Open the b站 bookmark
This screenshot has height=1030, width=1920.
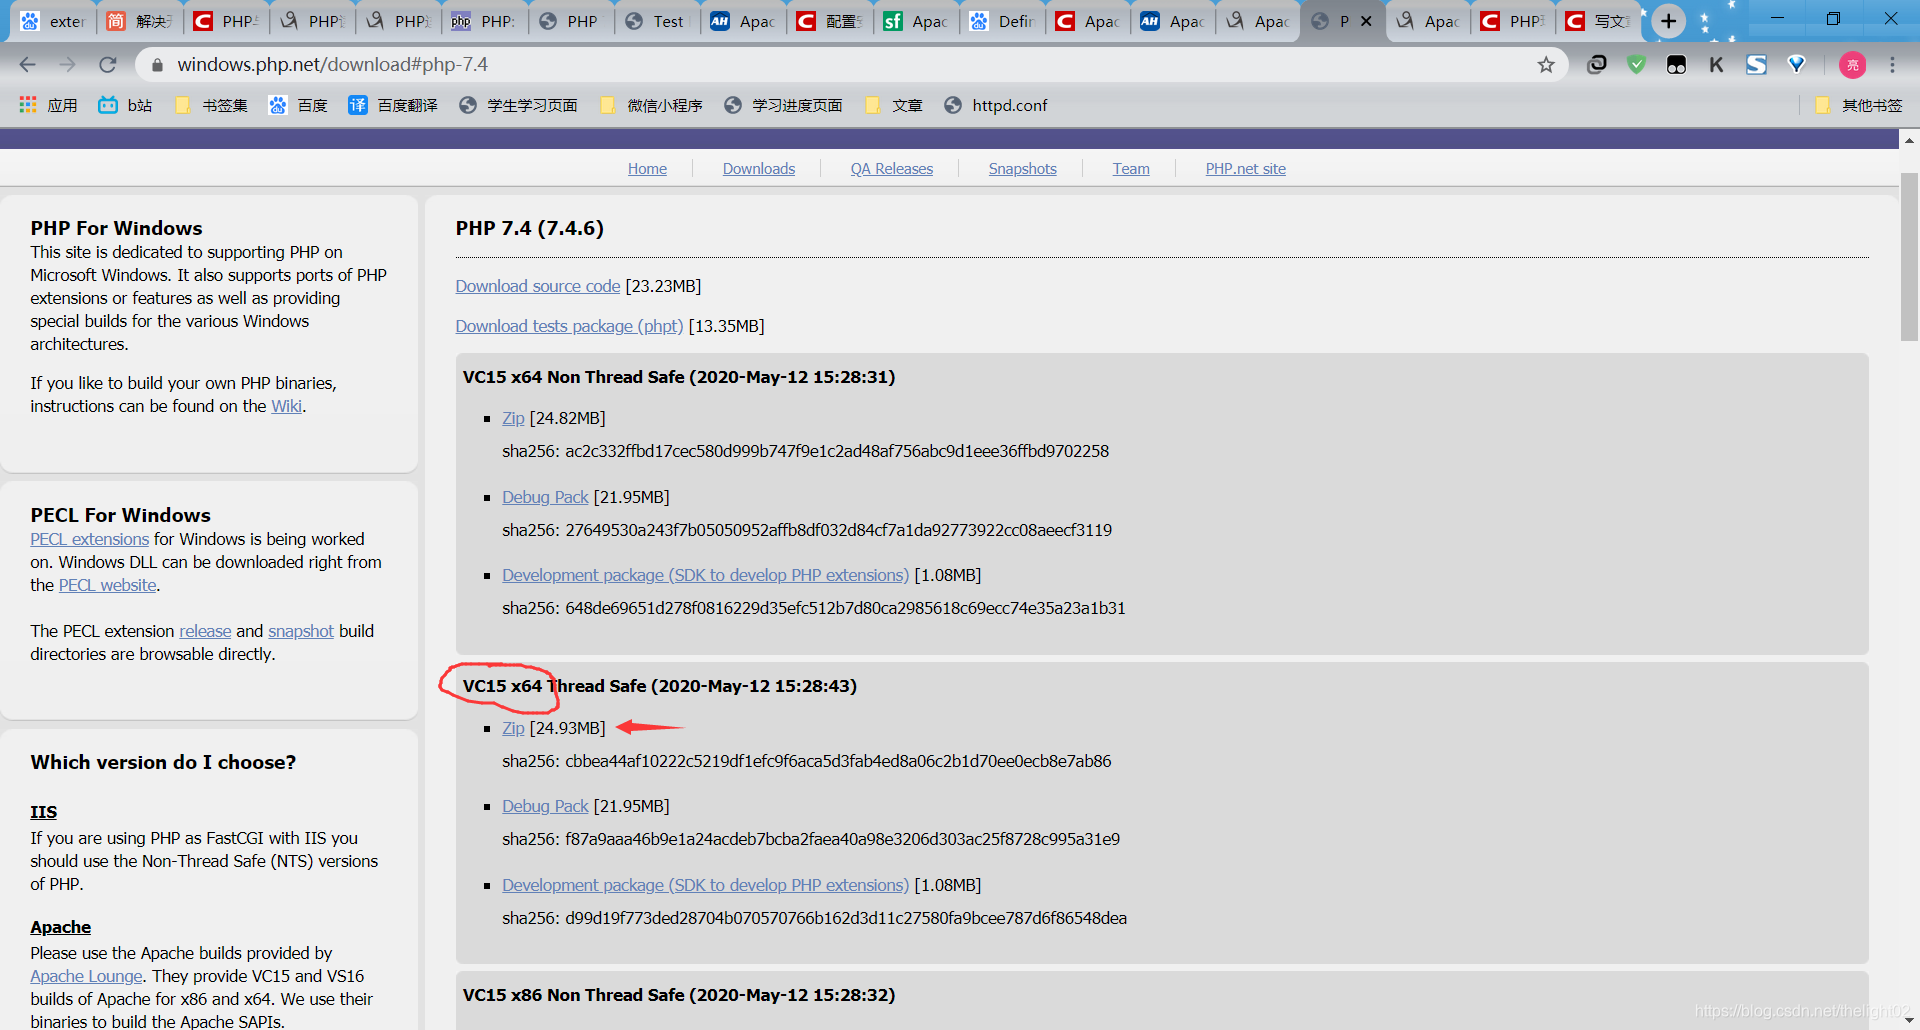(125, 105)
